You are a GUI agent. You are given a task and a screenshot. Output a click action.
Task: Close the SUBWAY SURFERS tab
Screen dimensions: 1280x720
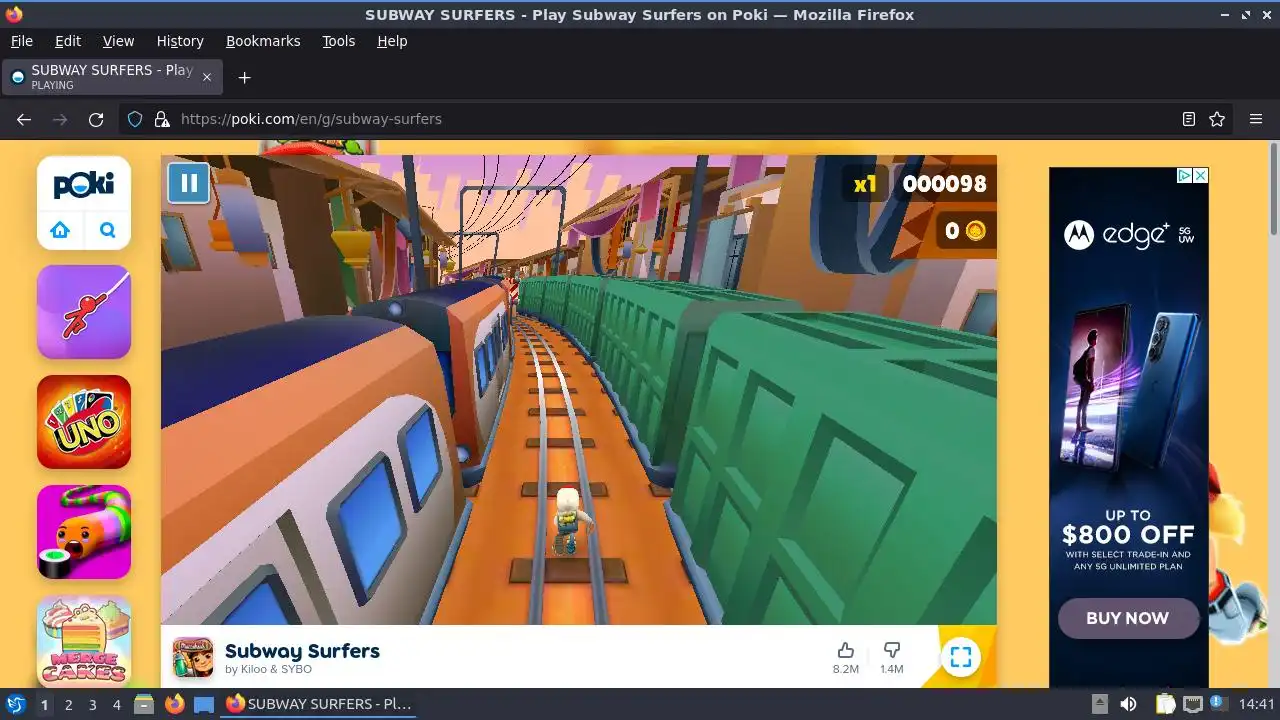pos(207,77)
